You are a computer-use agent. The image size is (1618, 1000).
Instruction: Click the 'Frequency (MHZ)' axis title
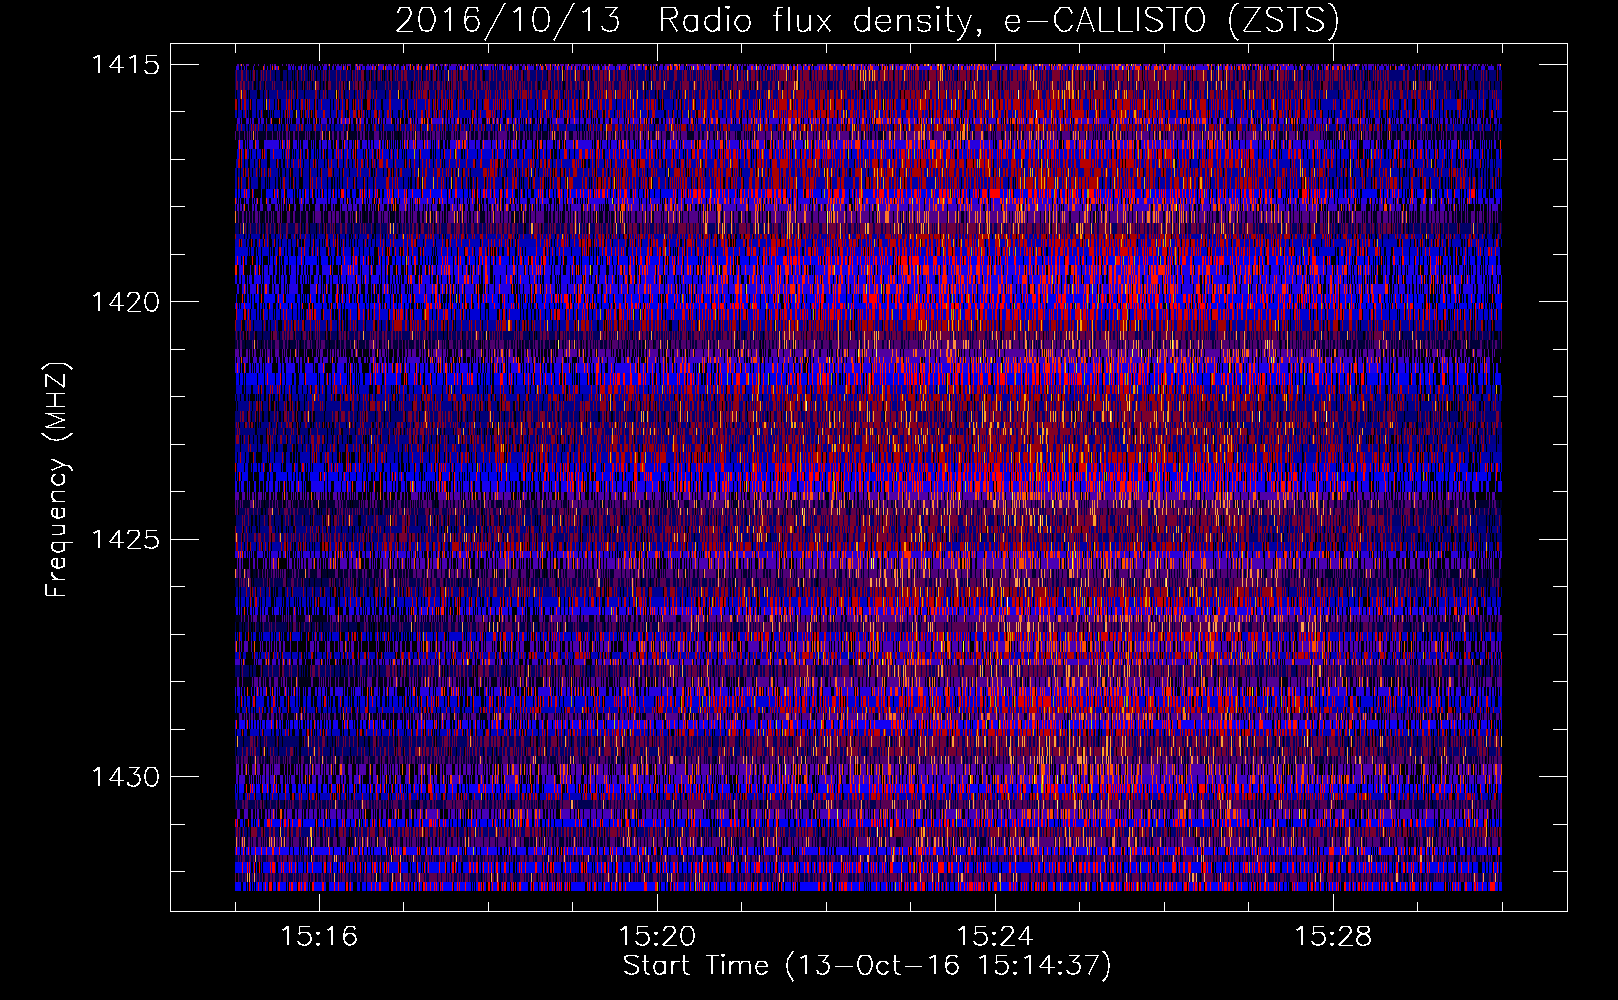[x=56, y=479]
